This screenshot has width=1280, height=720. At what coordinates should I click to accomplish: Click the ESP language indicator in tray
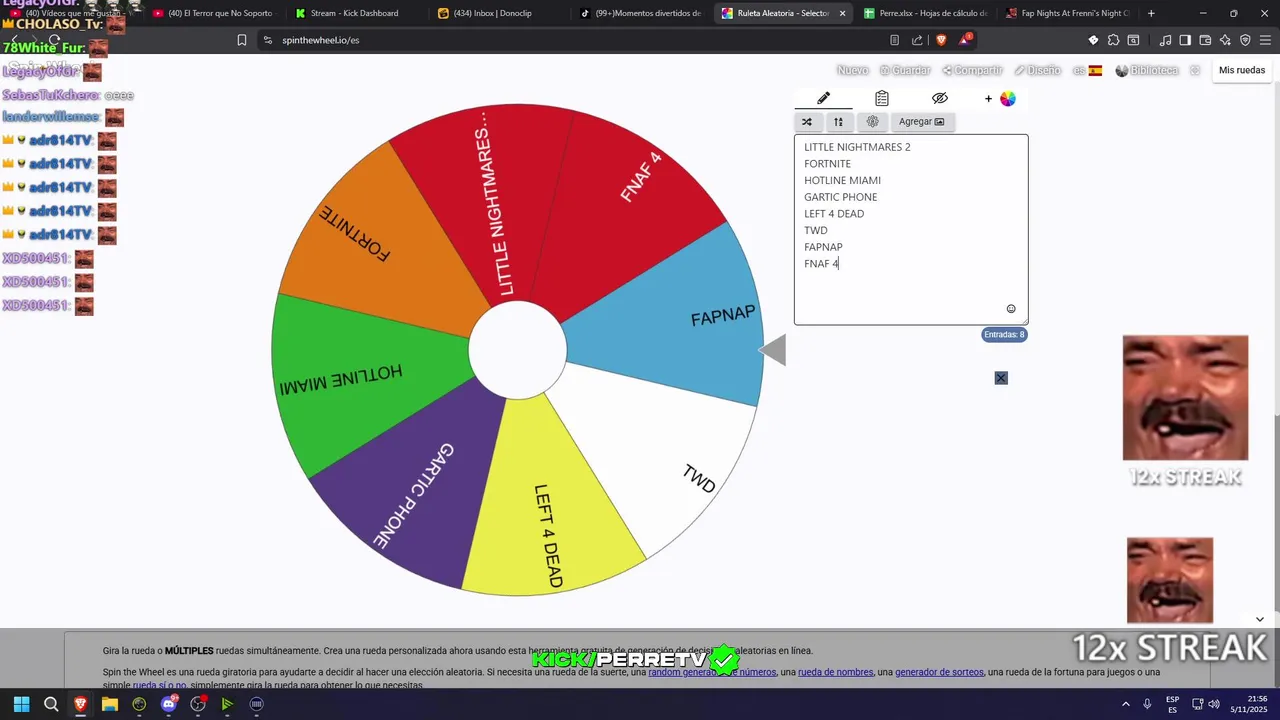click(1172, 704)
